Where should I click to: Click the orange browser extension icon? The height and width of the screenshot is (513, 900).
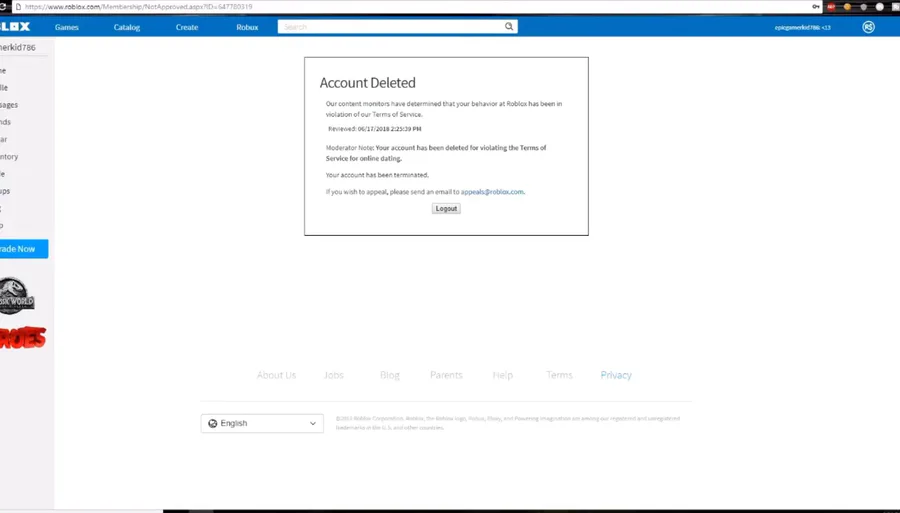pos(847,7)
